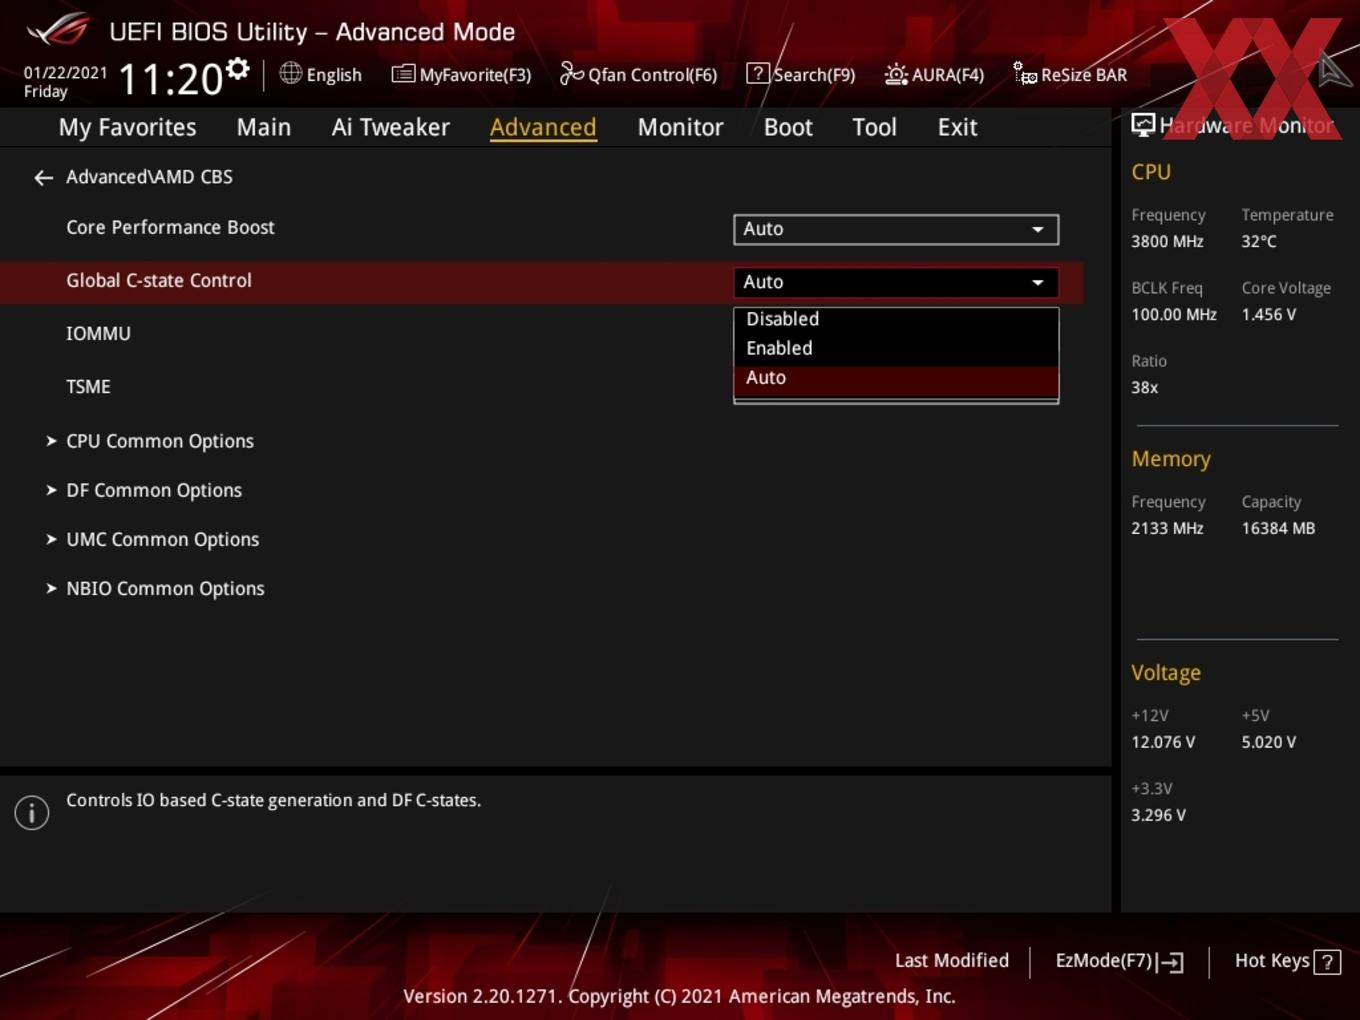Click CPU frequency value 3800 MHz
Screen dimensions: 1360x1020
pyautogui.click(x=1167, y=241)
